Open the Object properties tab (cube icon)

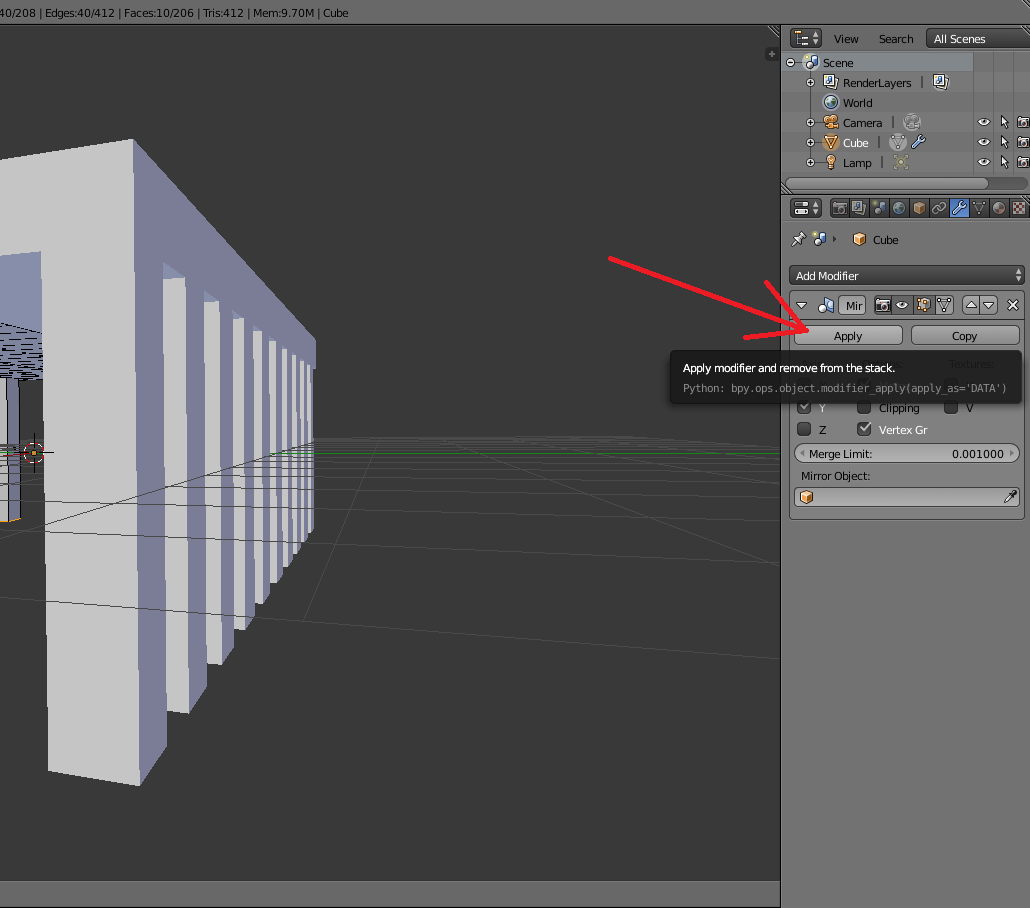coord(919,208)
